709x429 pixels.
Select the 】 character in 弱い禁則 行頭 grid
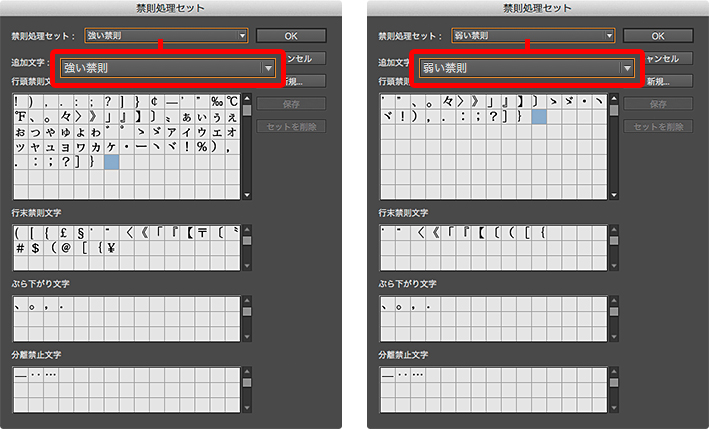click(x=520, y=102)
